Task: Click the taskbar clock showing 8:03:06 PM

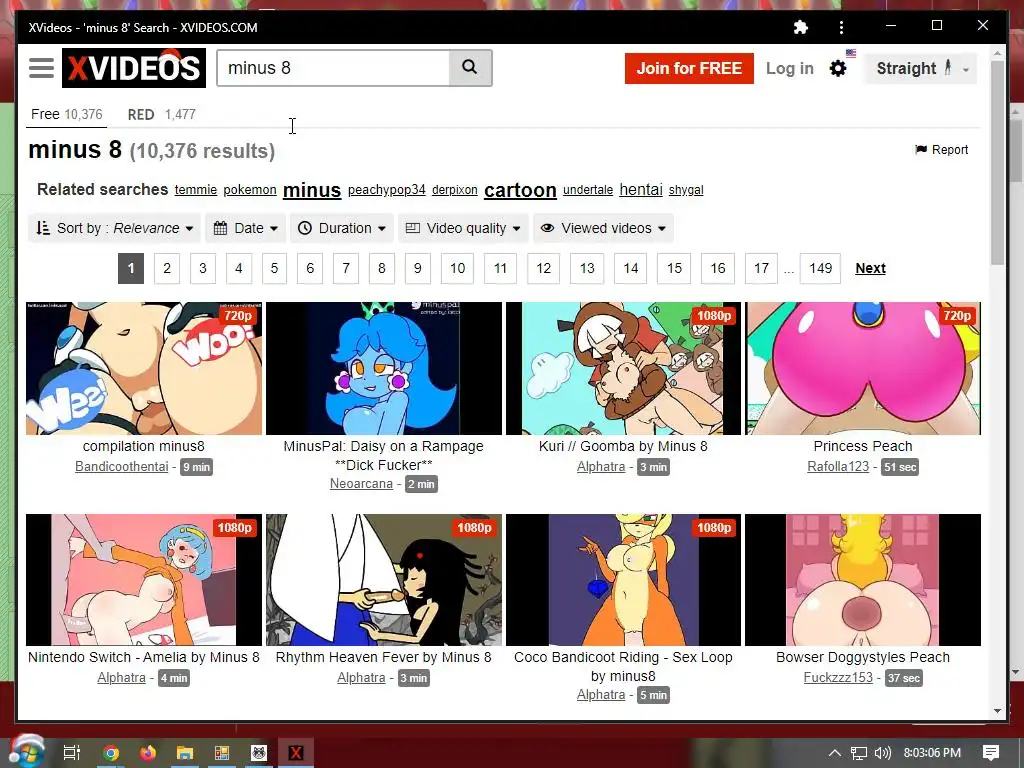Action: pyautogui.click(x=932, y=753)
